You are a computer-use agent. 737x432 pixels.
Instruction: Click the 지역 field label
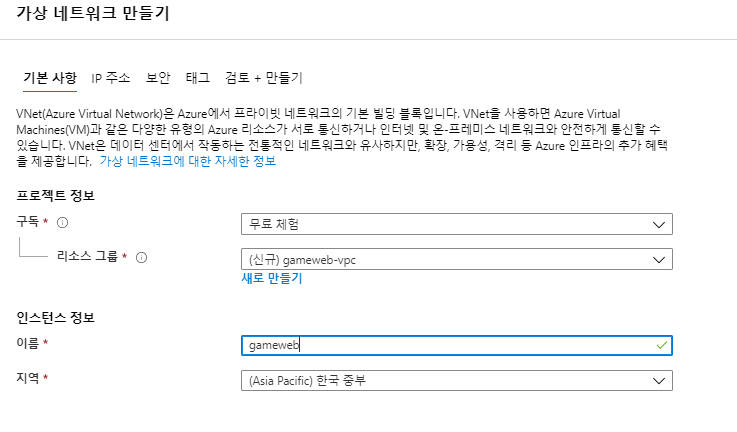(28, 377)
